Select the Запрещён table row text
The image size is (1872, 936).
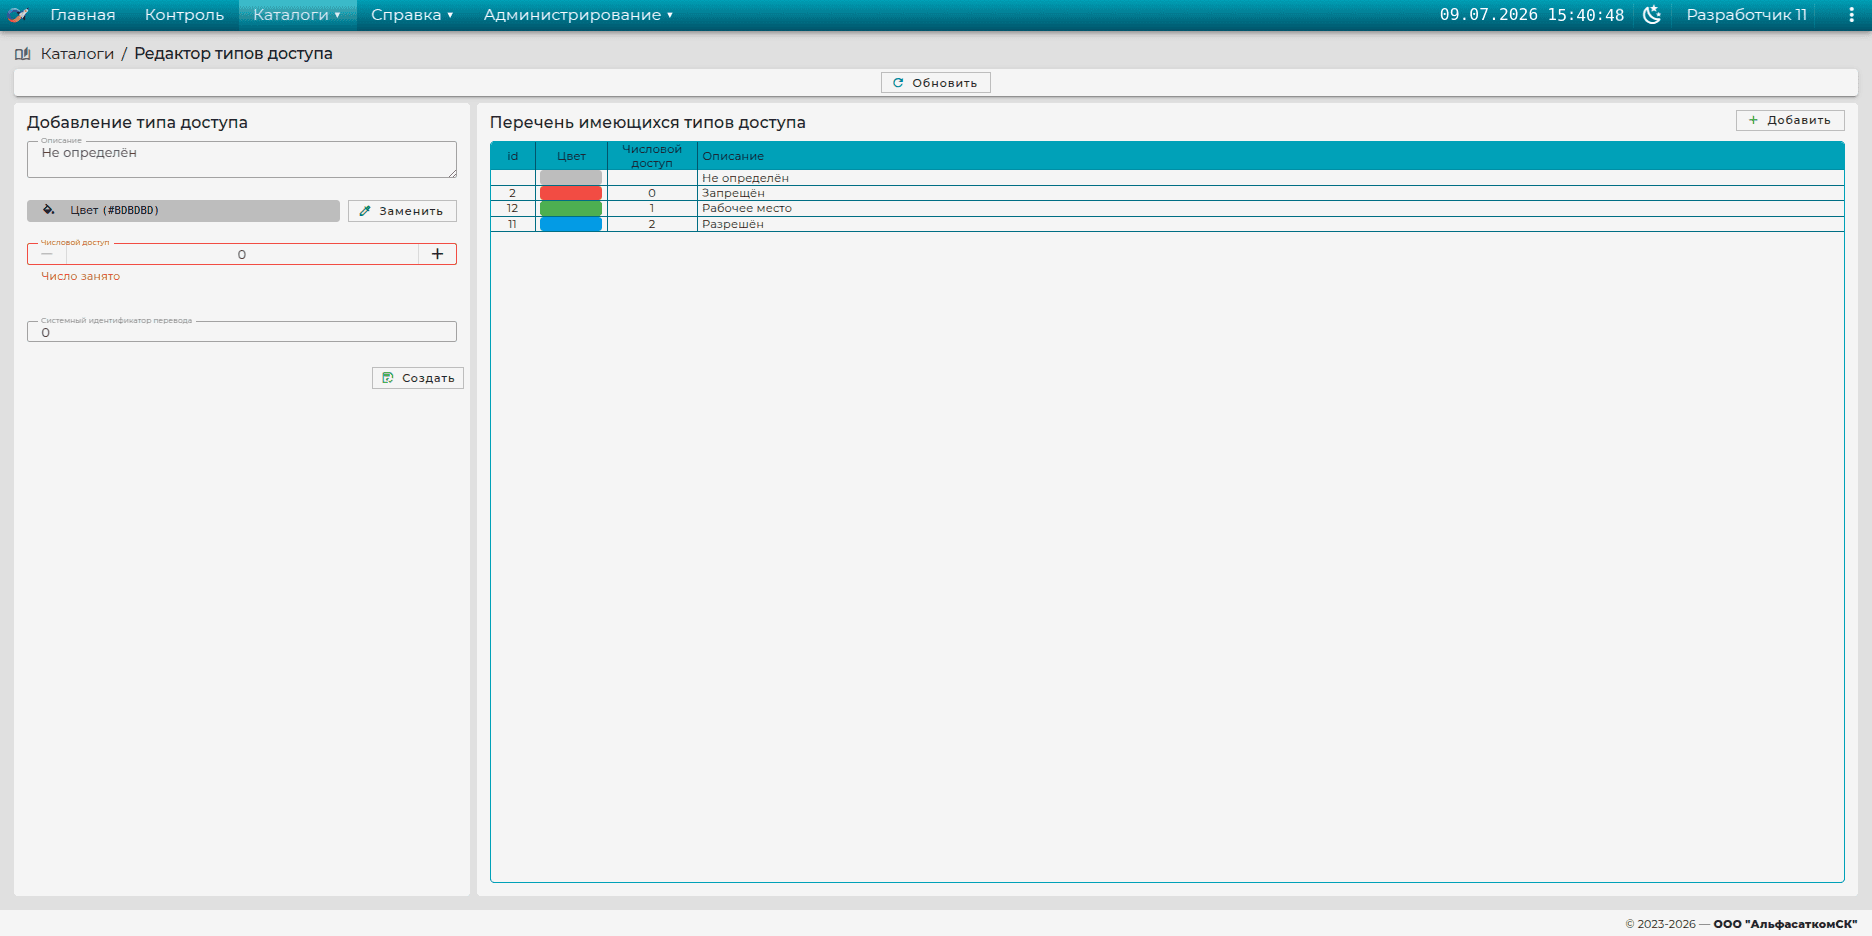[733, 193]
